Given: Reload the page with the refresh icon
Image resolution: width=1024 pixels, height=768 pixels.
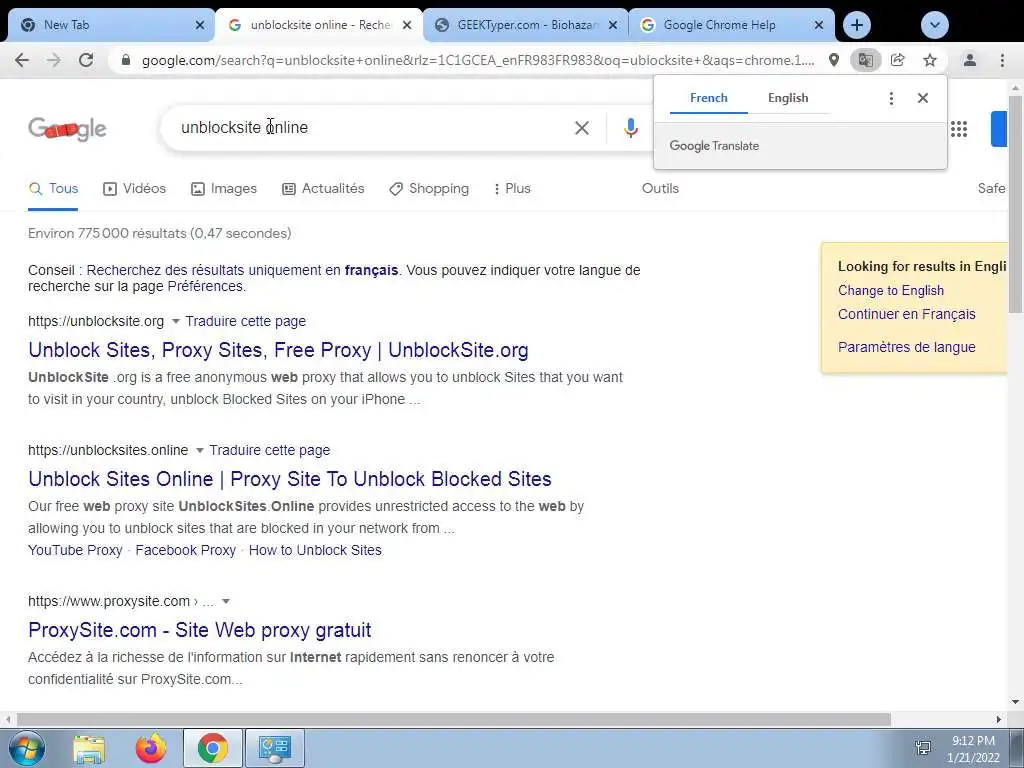Looking at the screenshot, I should pyautogui.click(x=86, y=60).
